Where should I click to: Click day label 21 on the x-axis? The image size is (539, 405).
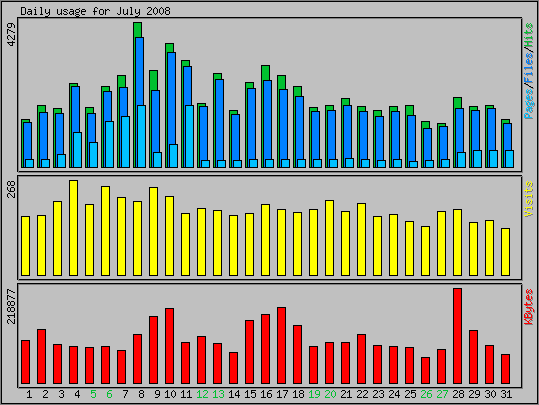pos(346,394)
